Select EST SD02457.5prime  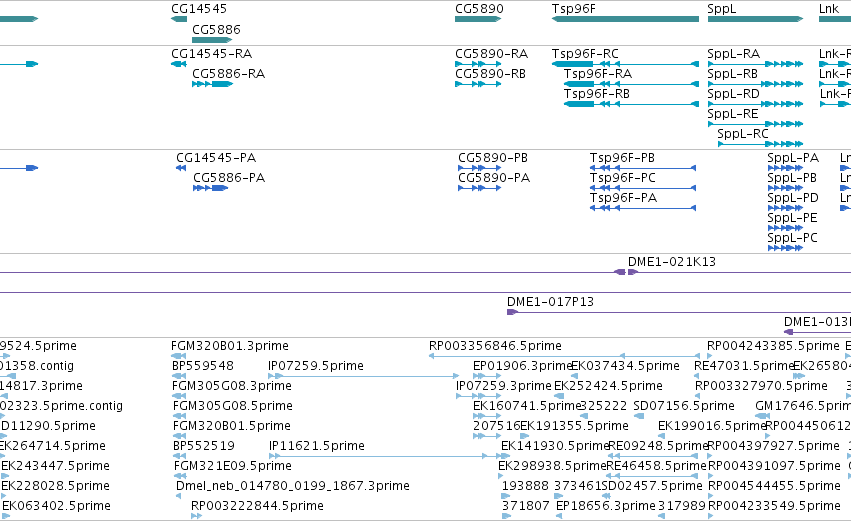point(652,486)
